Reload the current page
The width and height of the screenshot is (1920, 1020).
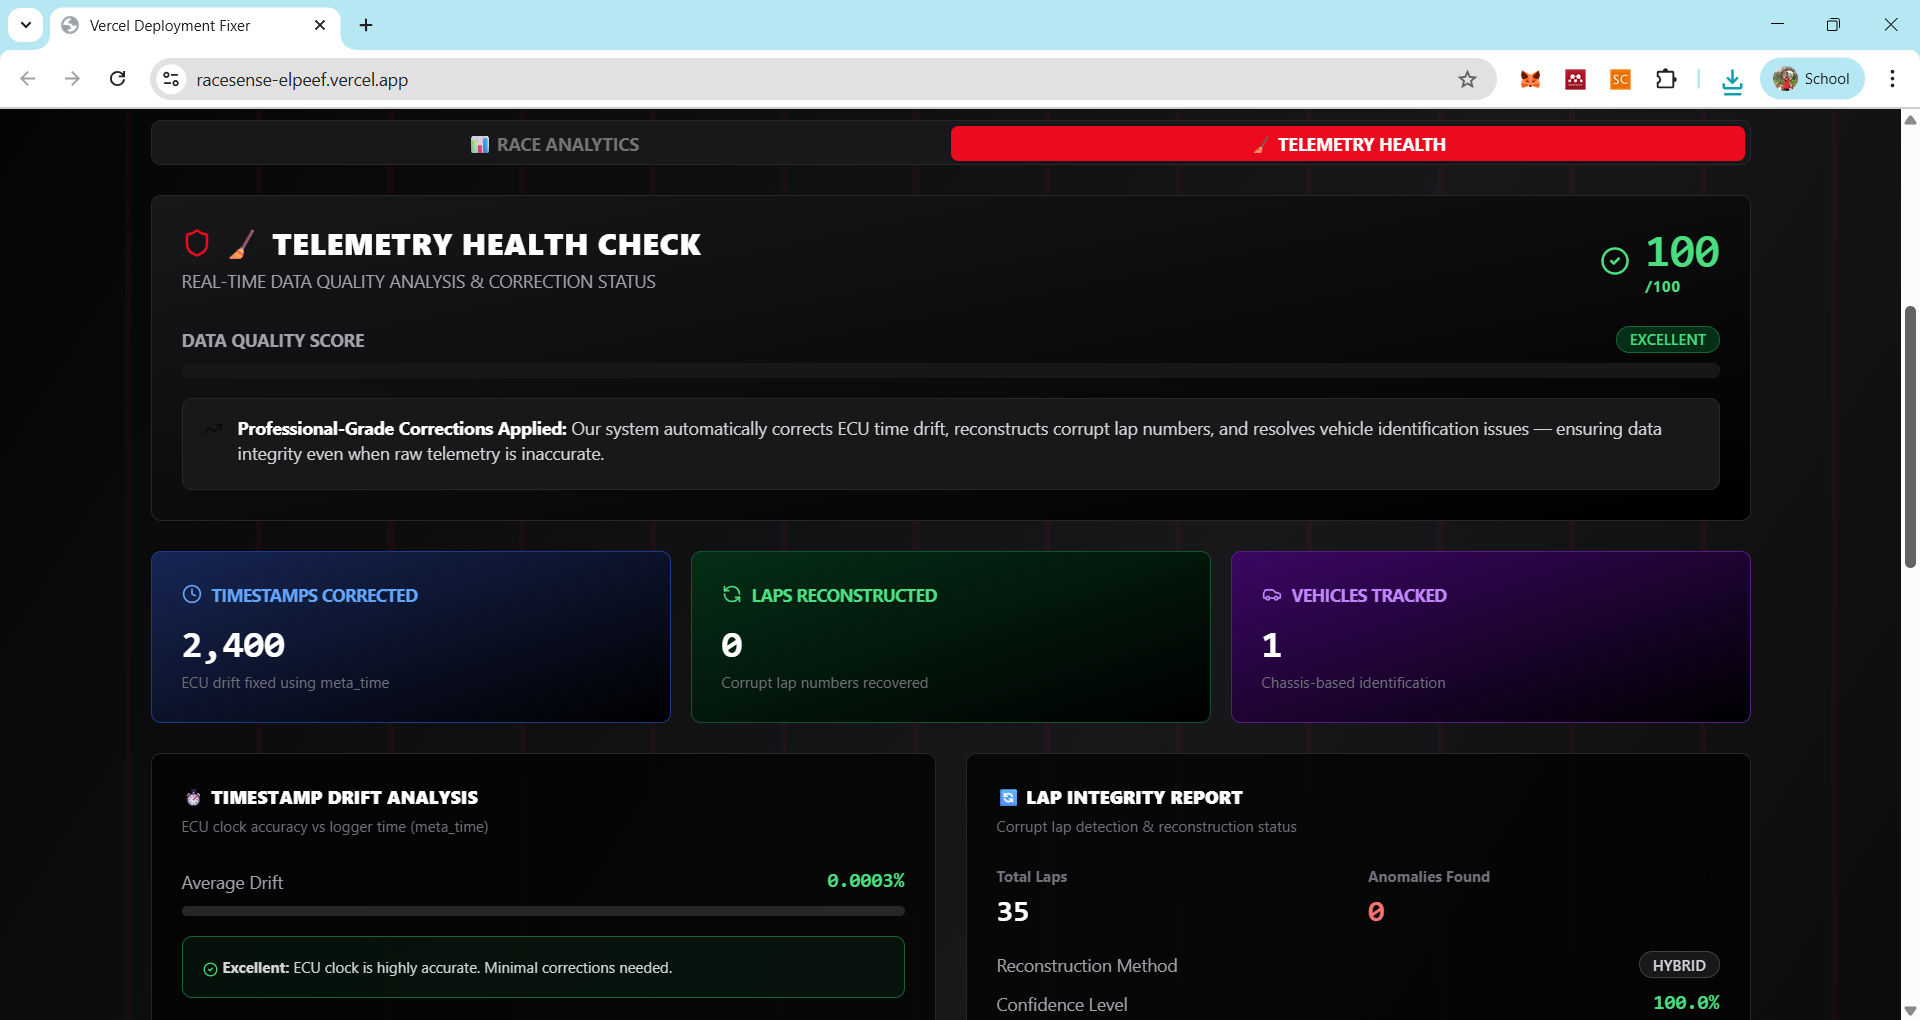[x=118, y=79]
